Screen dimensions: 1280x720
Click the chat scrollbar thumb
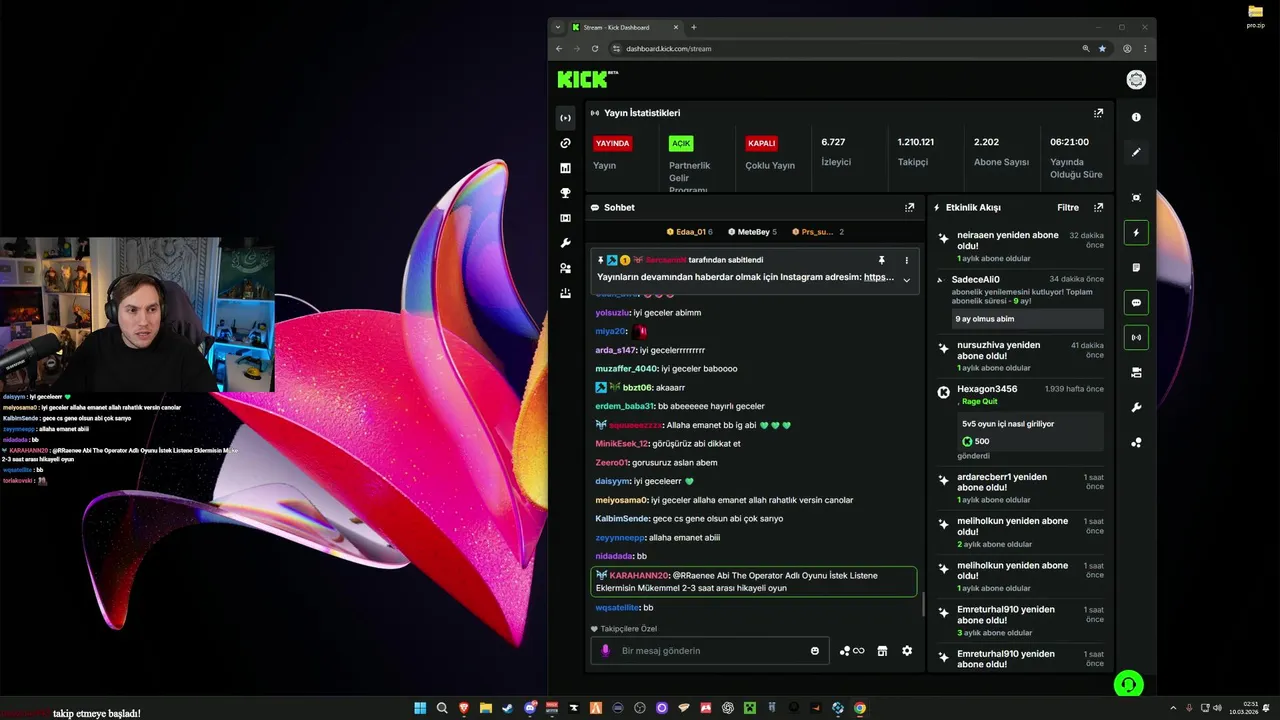click(922, 604)
